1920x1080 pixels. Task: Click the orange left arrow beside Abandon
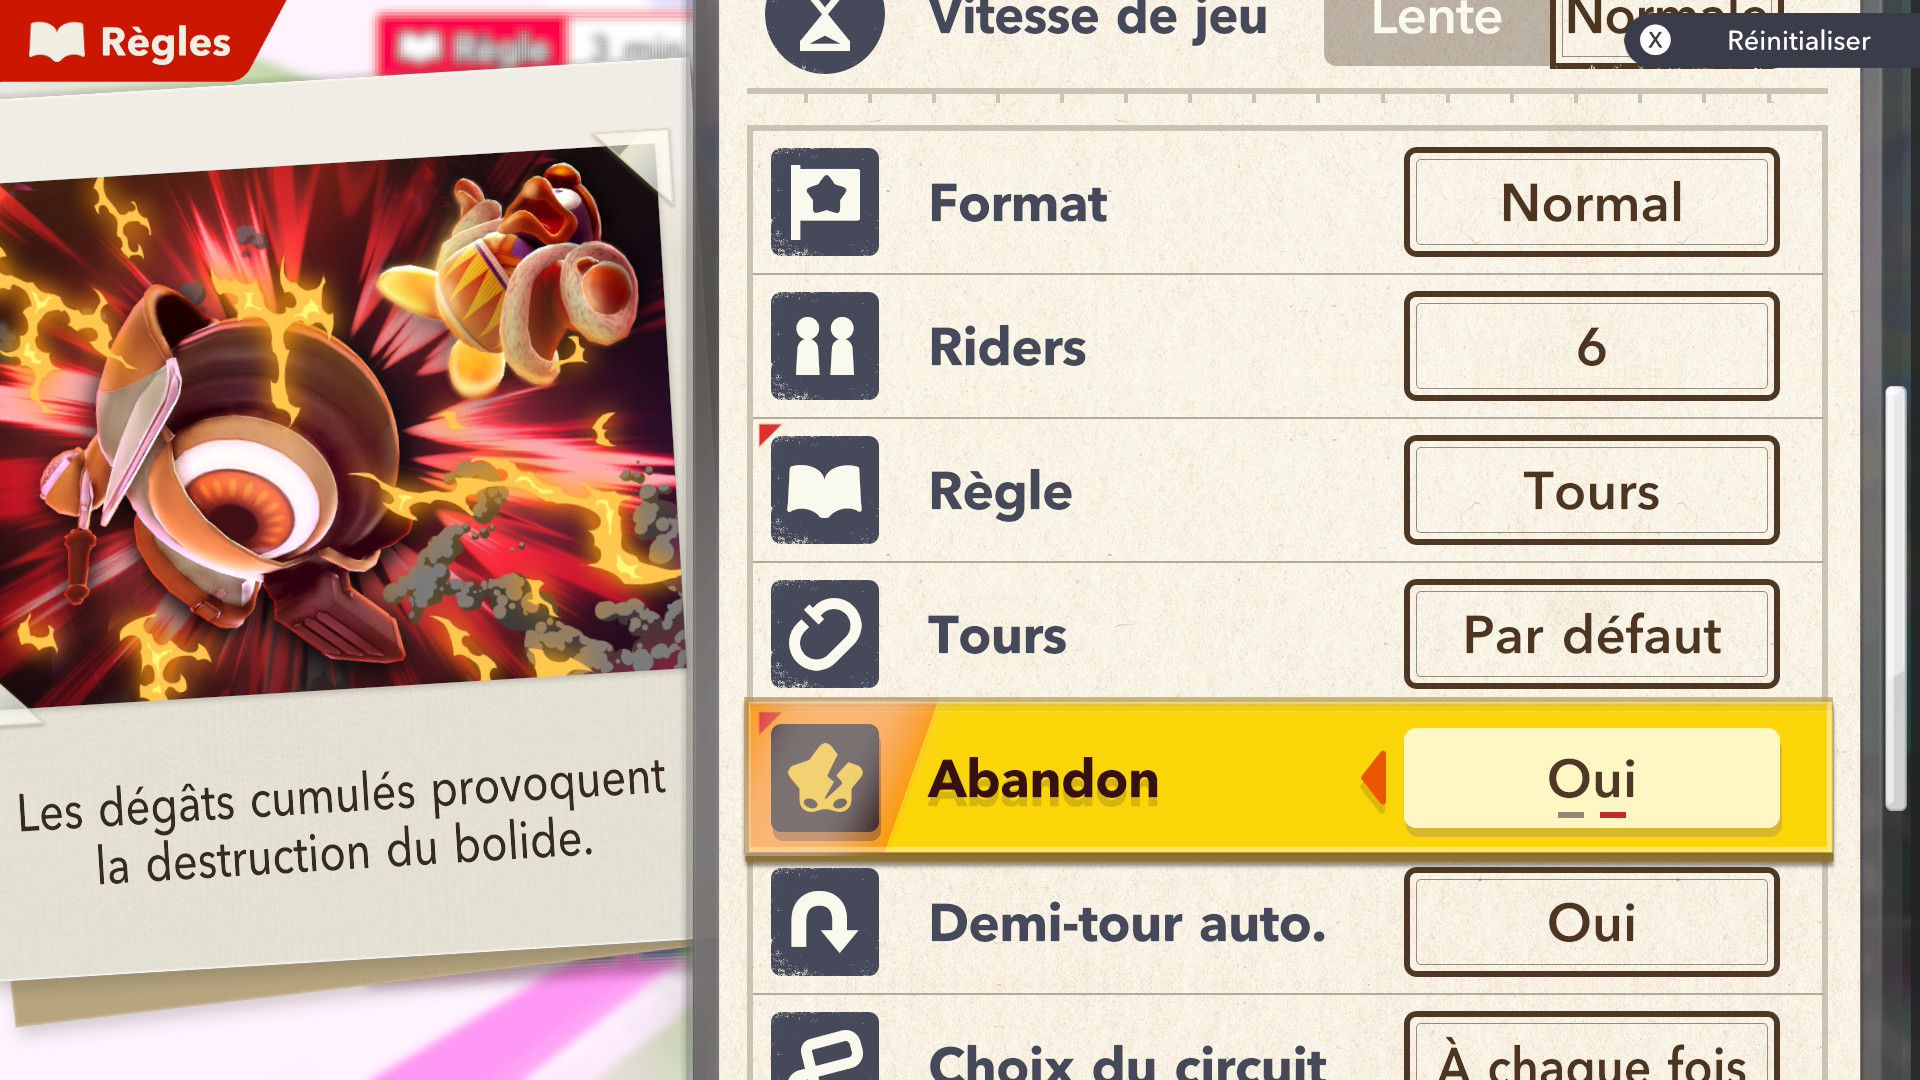click(x=1374, y=778)
